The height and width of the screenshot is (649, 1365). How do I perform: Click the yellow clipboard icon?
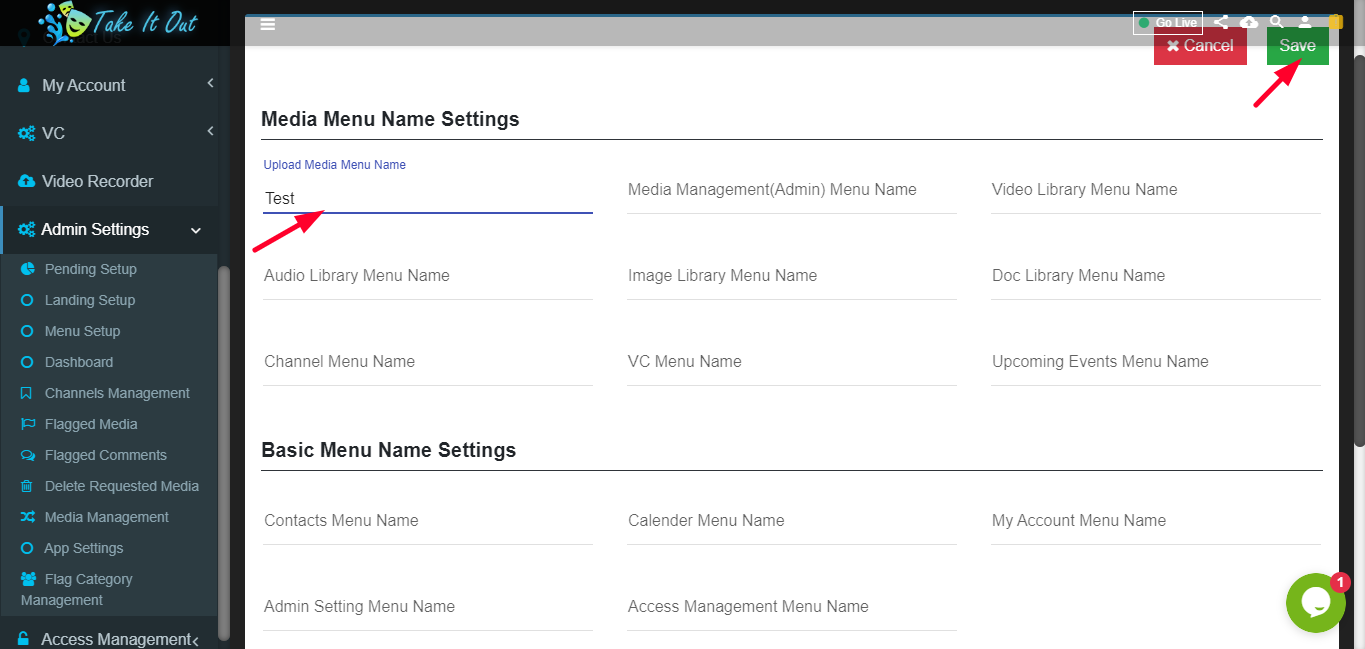tap(1335, 22)
